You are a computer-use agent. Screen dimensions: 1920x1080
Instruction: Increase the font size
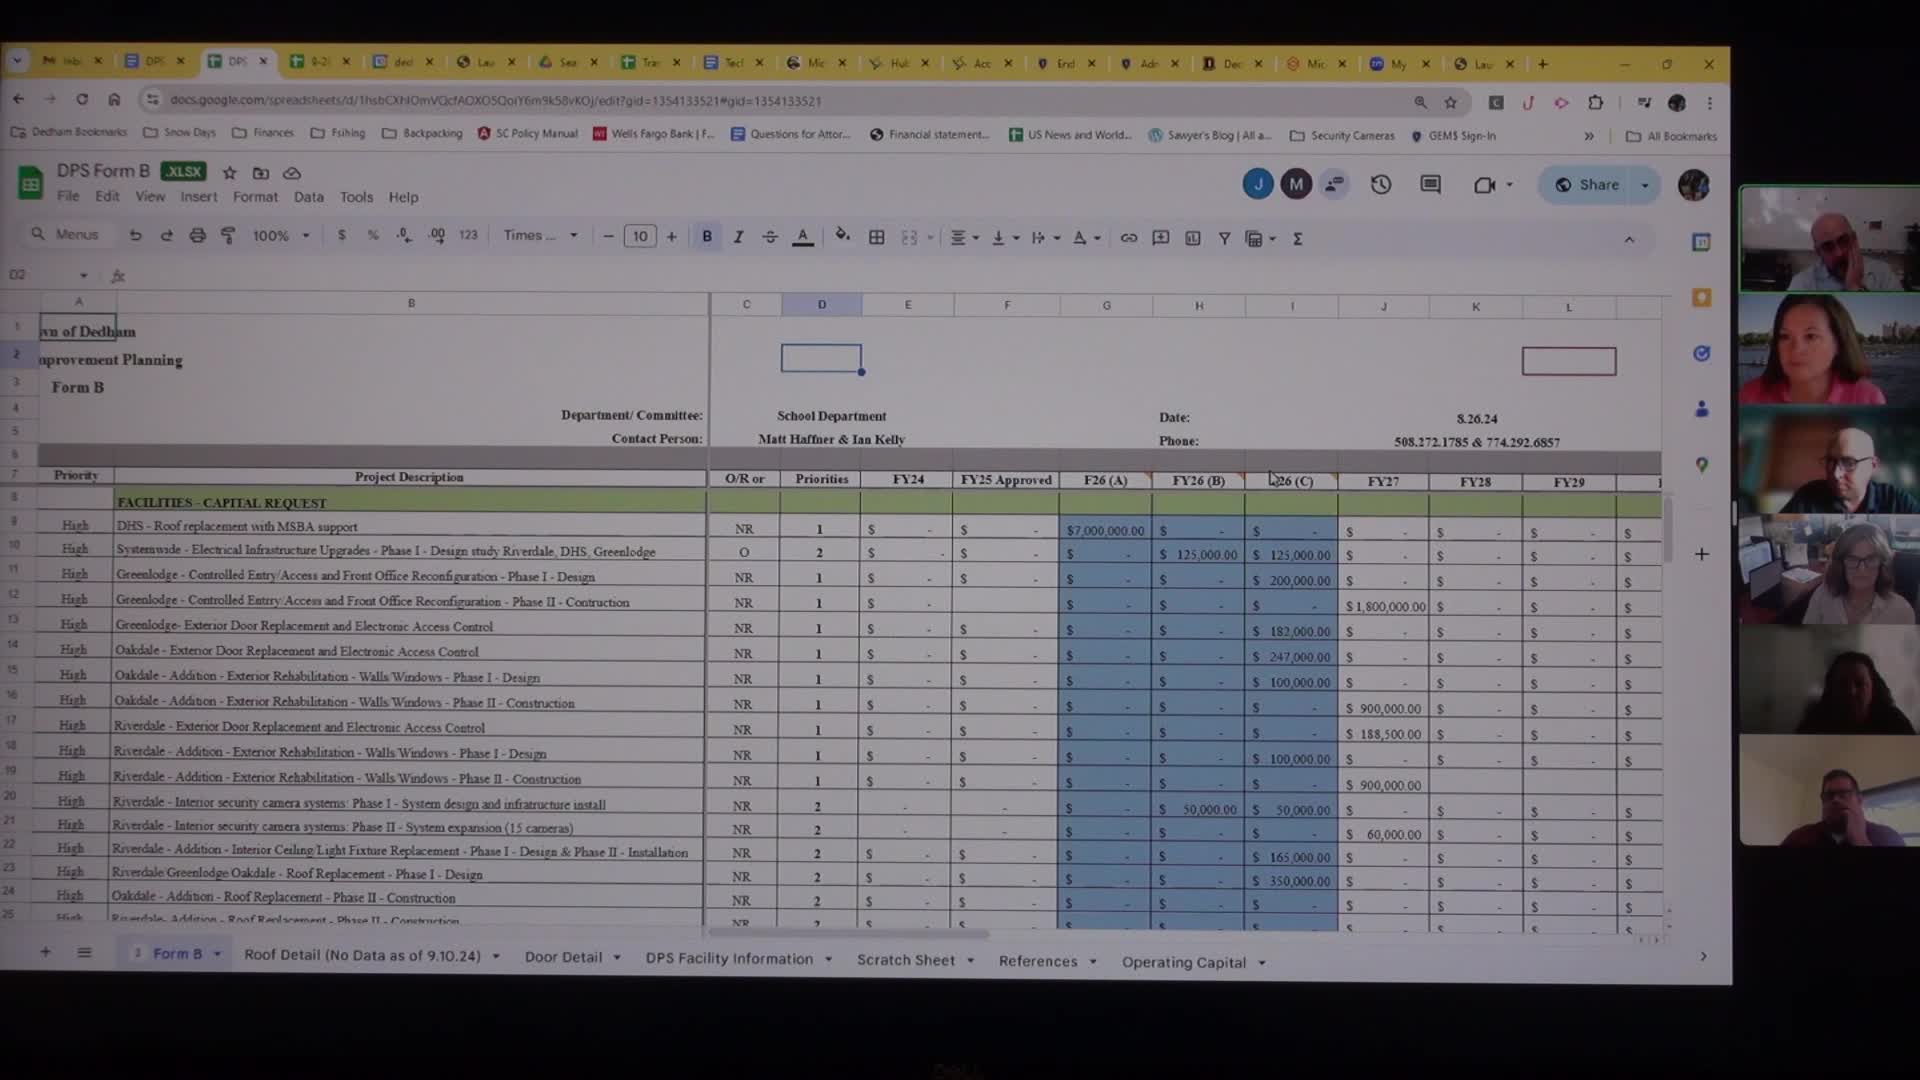(x=672, y=237)
